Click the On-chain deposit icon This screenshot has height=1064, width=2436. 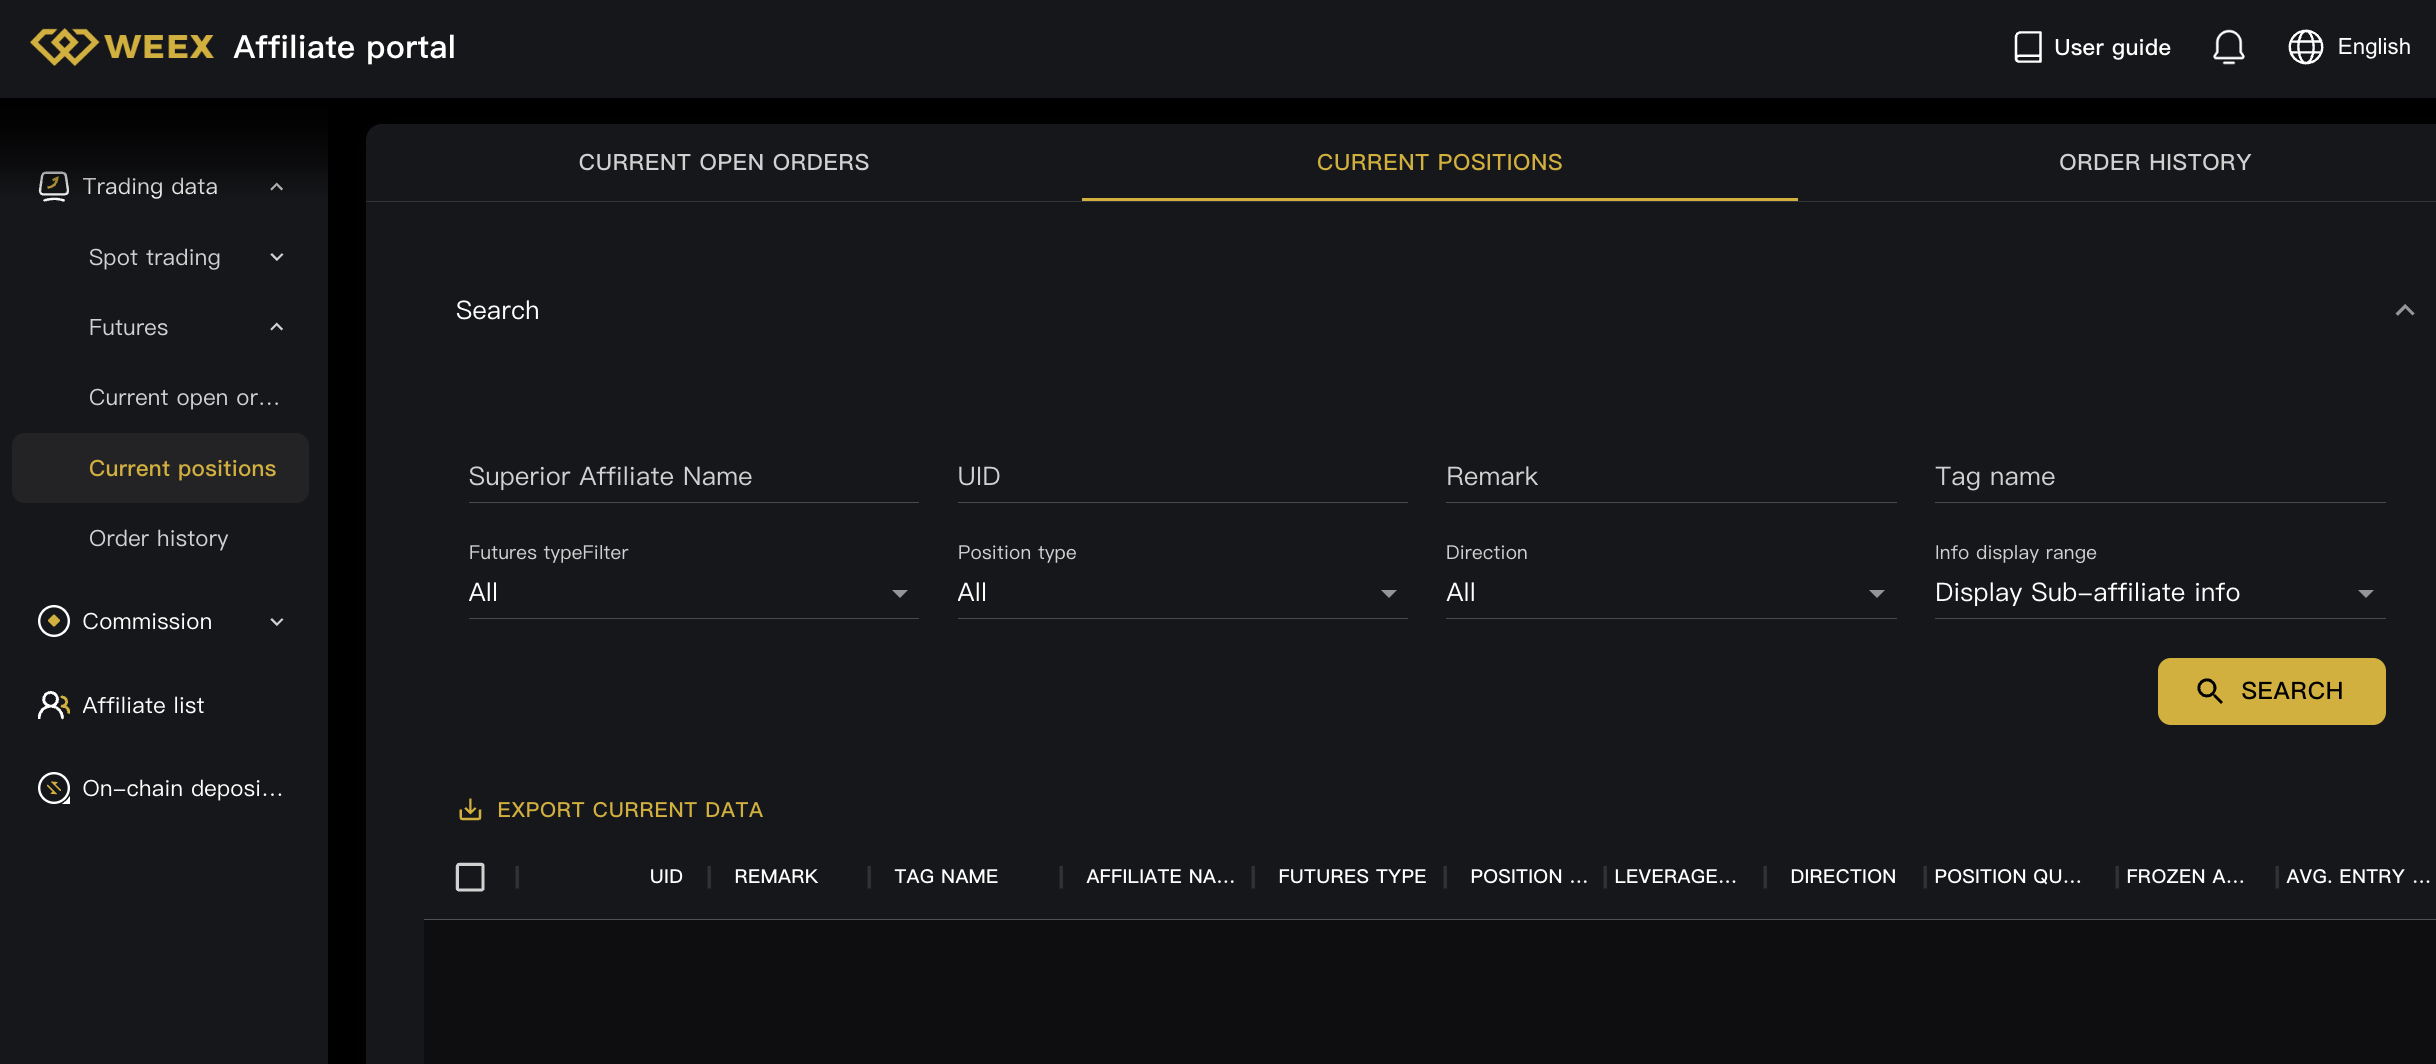pyautogui.click(x=53, y=788)
